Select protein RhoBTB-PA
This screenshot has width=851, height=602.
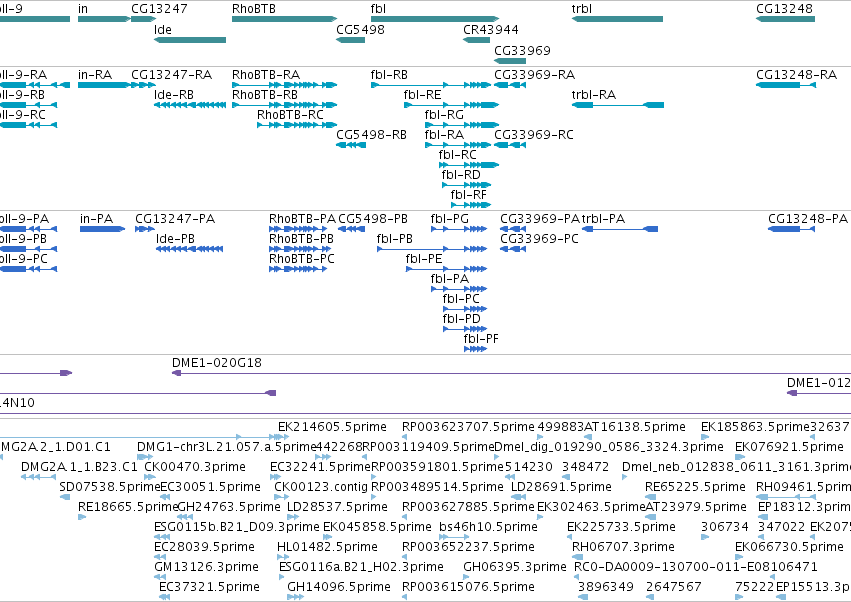(x=298, y=229)
